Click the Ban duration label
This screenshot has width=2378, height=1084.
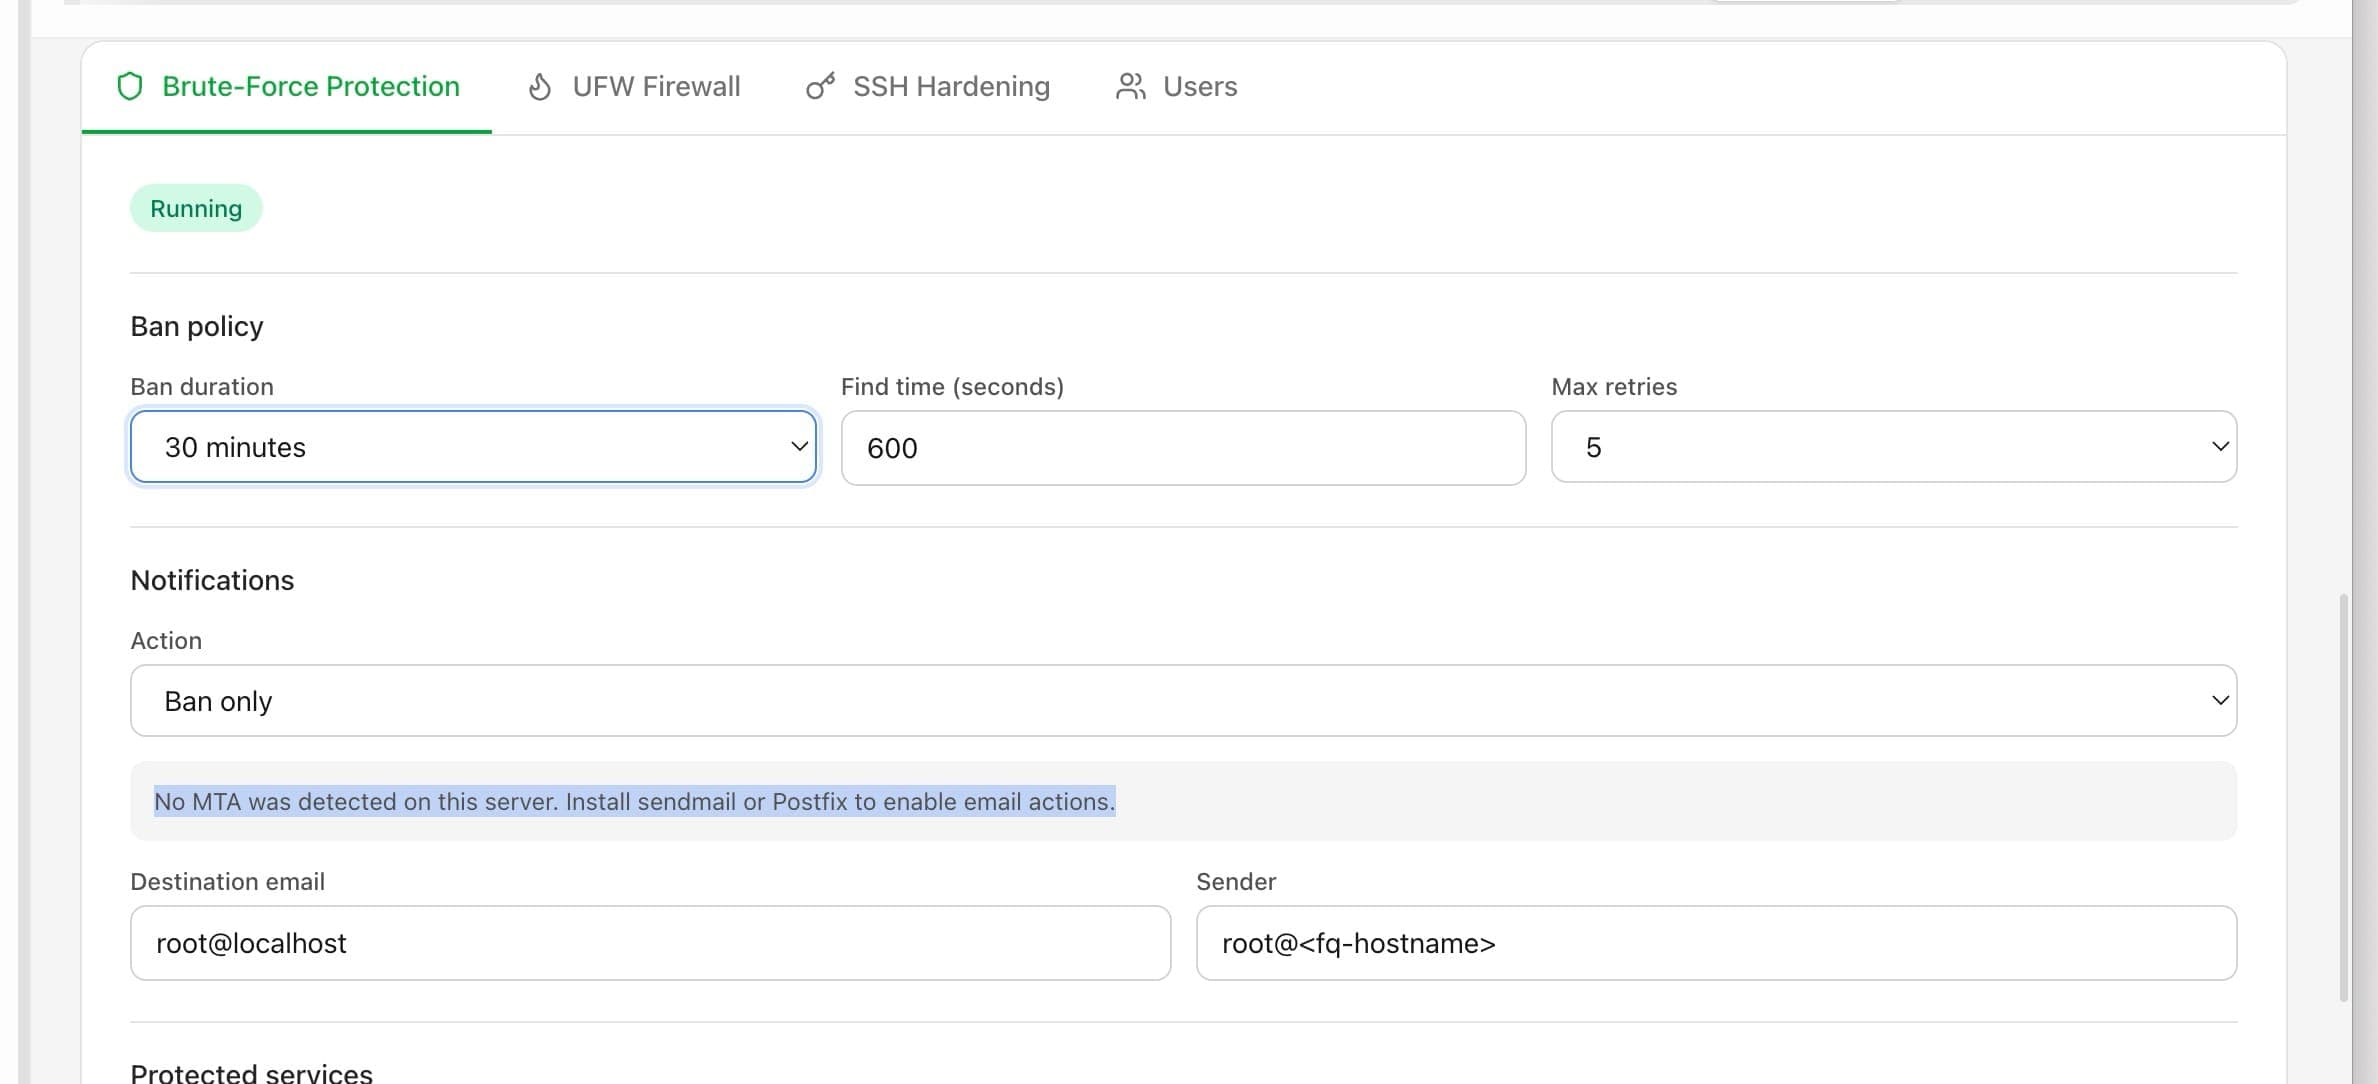202,387
